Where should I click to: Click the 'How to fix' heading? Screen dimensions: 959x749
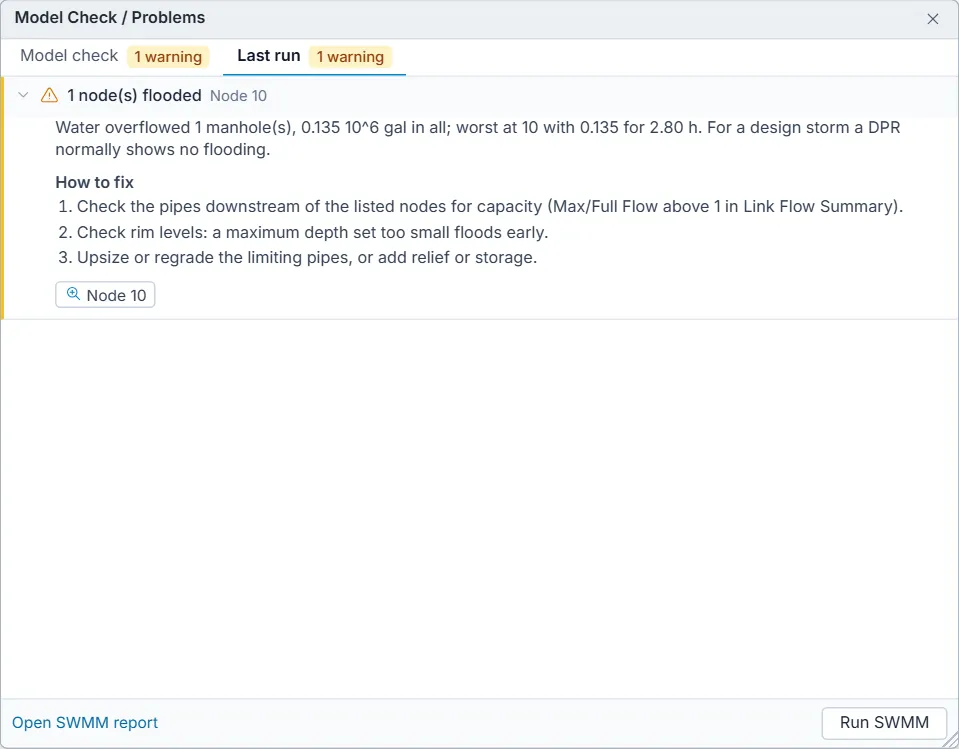click(x=95, y=182)
